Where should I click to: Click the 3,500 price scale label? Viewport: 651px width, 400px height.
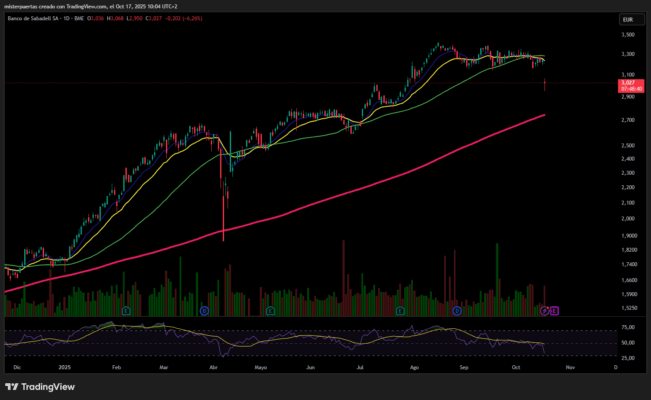[628, 33]
